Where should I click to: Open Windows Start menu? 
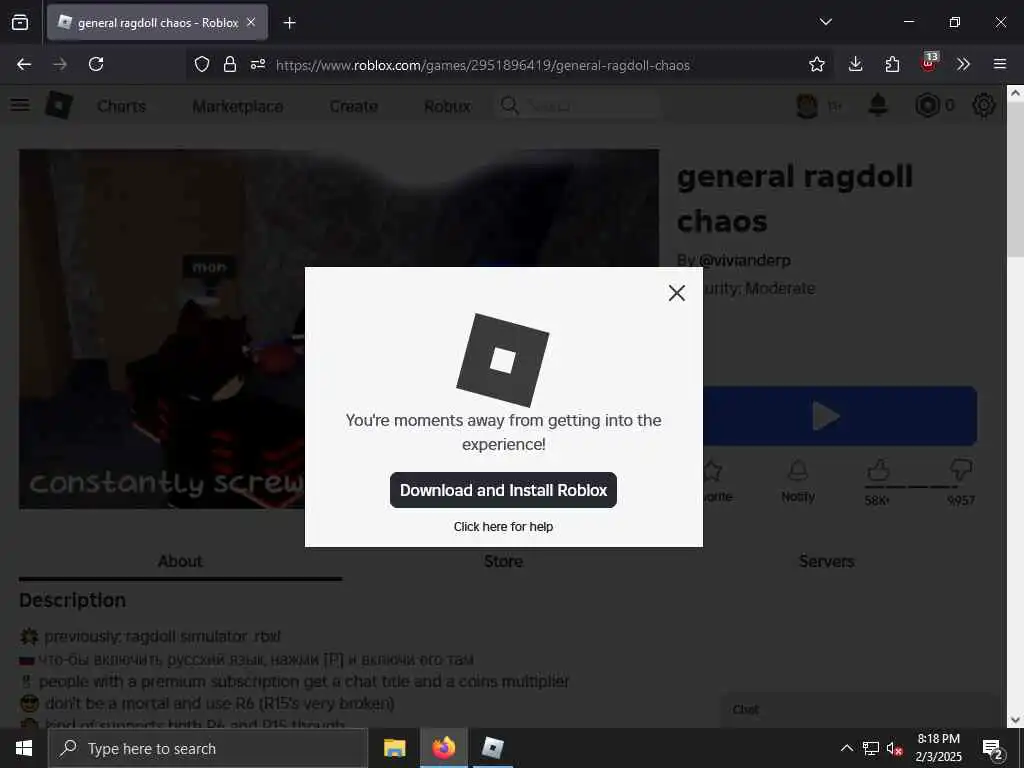(24, 748)
